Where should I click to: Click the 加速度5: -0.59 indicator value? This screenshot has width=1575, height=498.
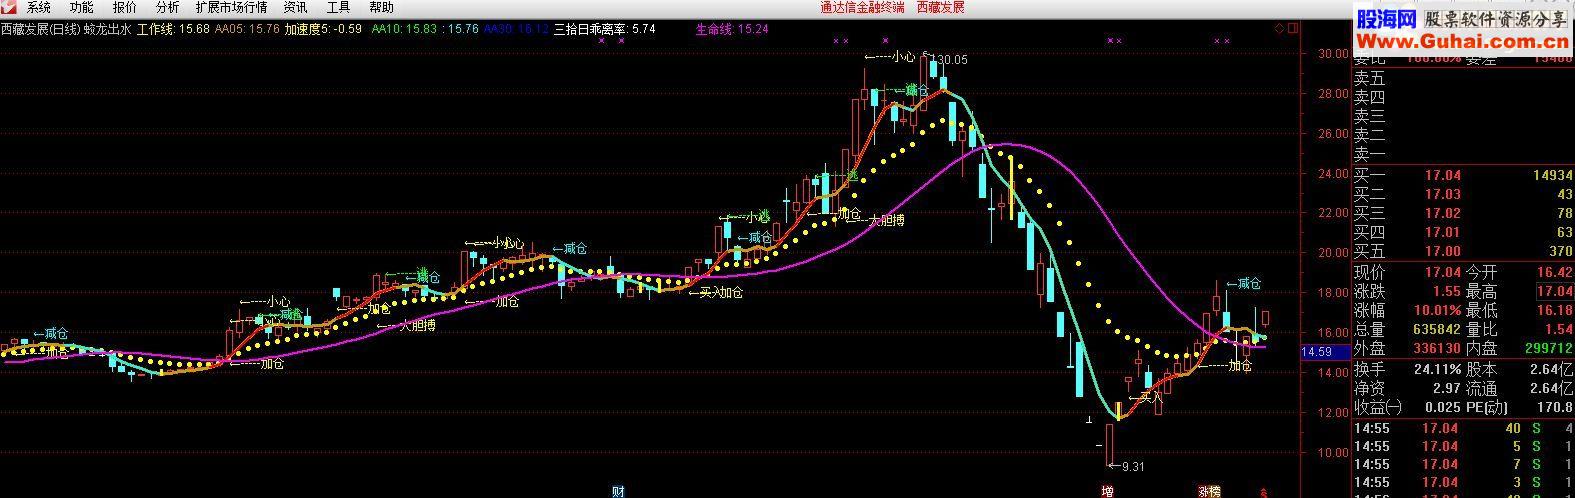point(323,30)
